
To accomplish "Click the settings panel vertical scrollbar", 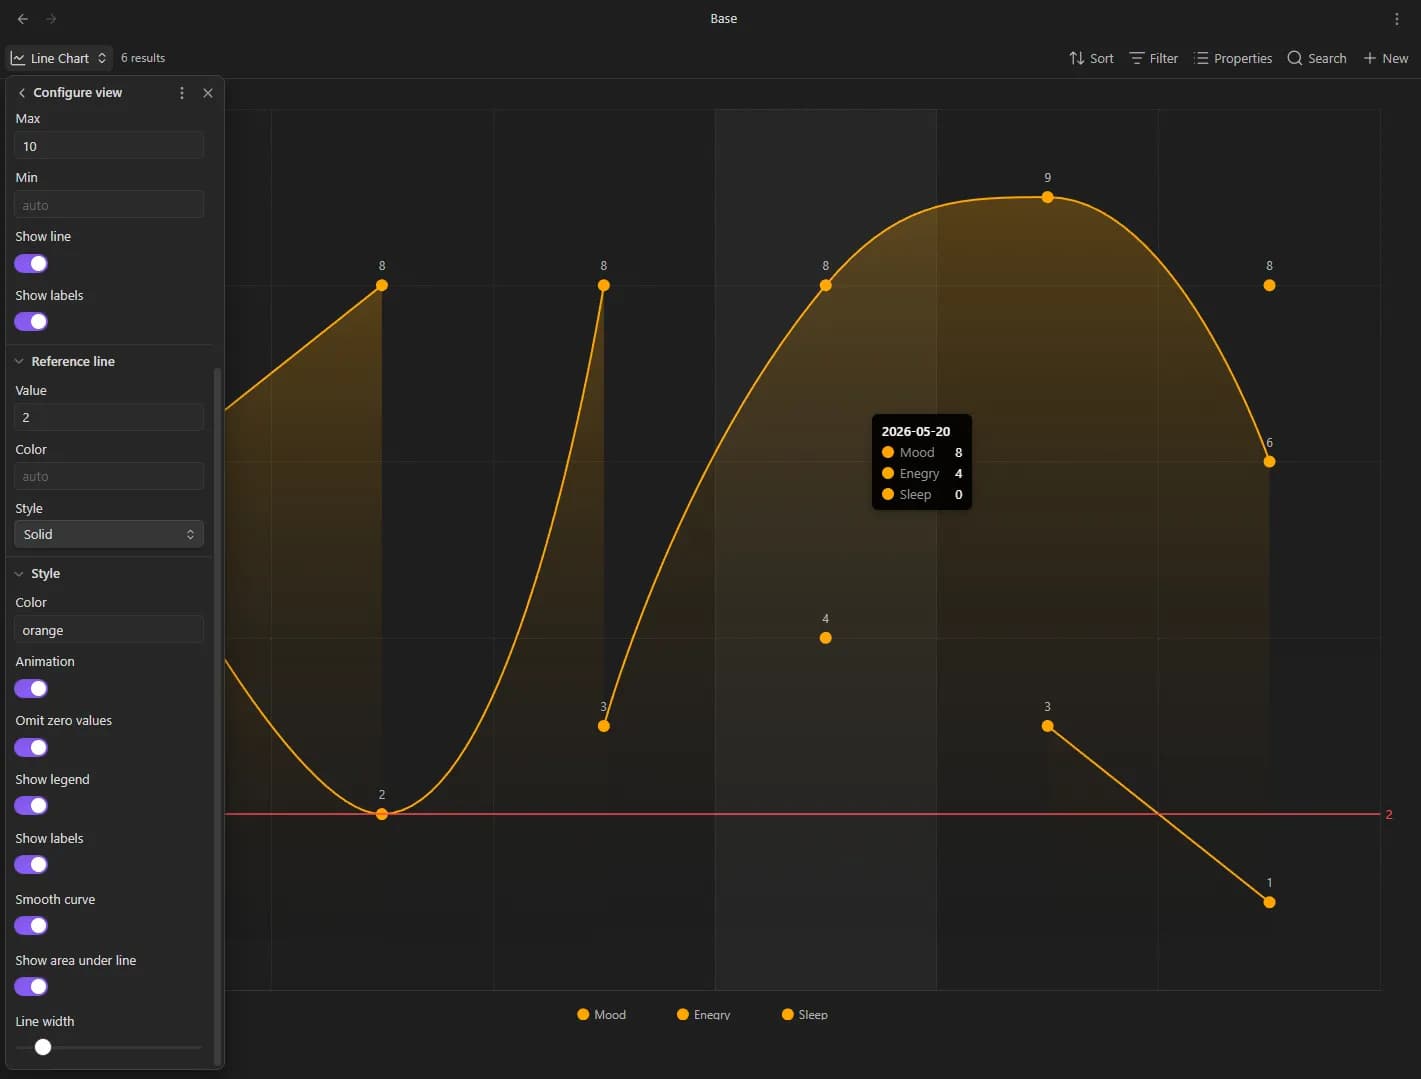I will pos(217,715).
